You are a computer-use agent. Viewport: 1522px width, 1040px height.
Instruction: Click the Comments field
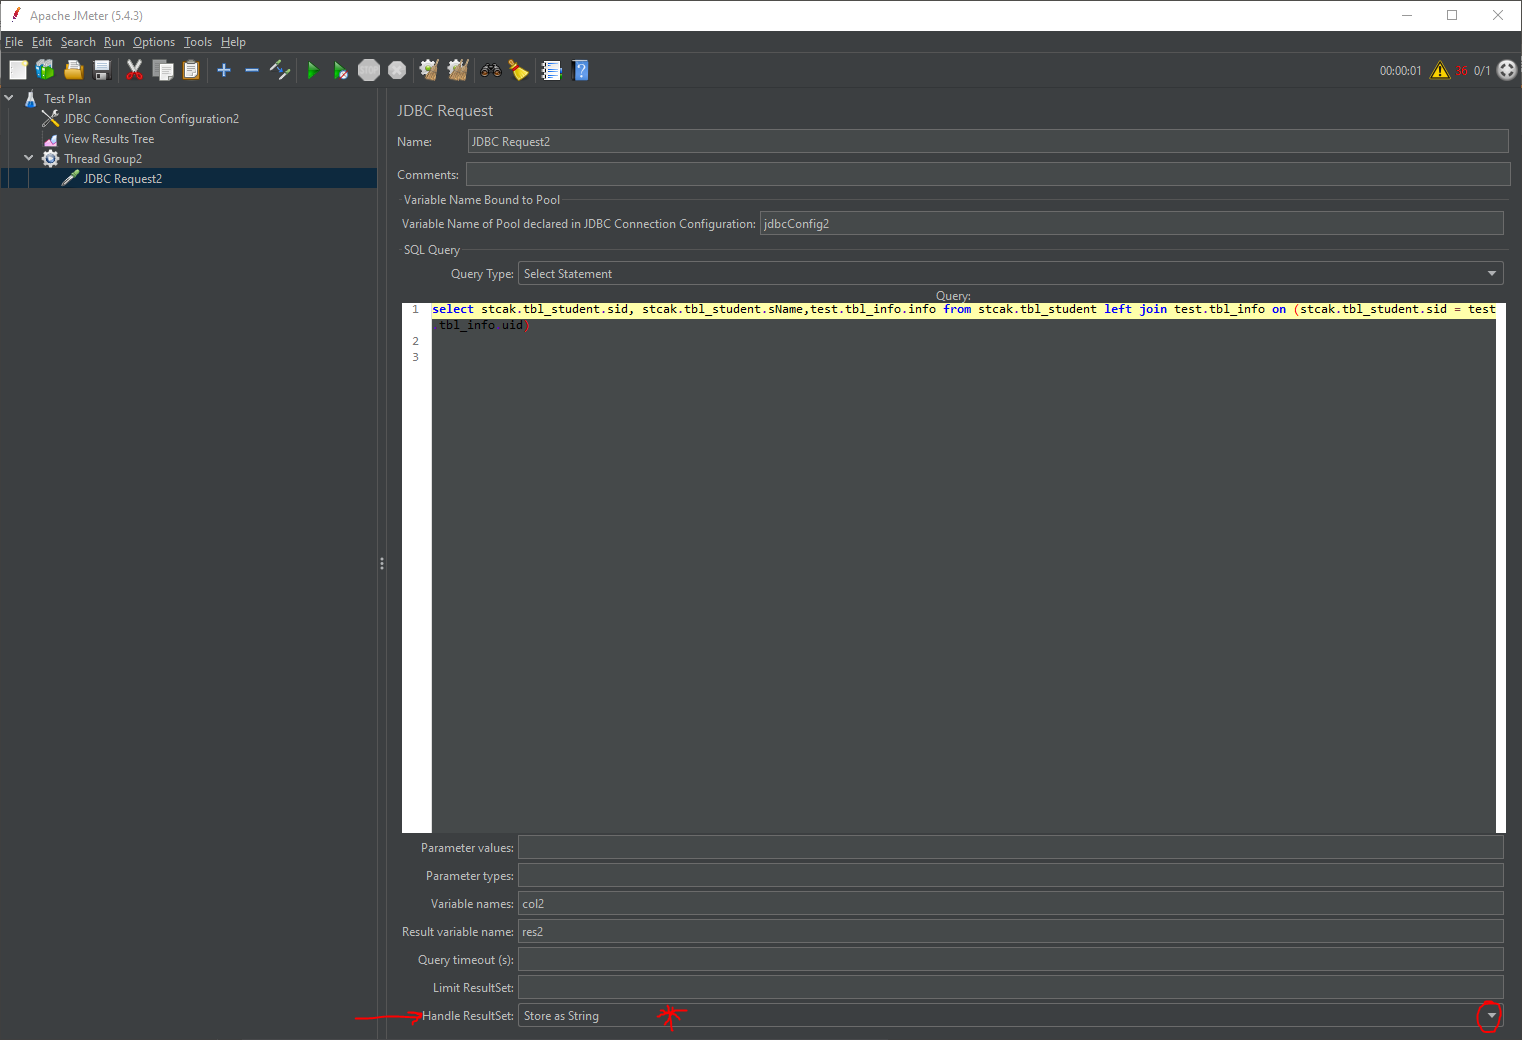click(x=988, y=174)
